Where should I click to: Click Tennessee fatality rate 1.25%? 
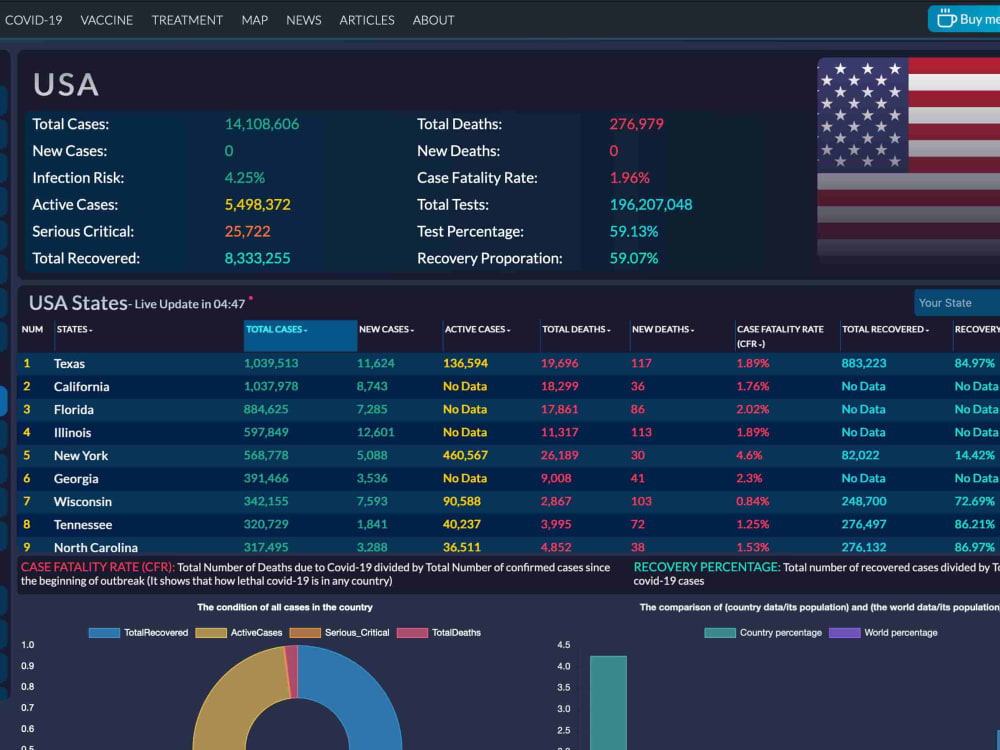point(753,524)
